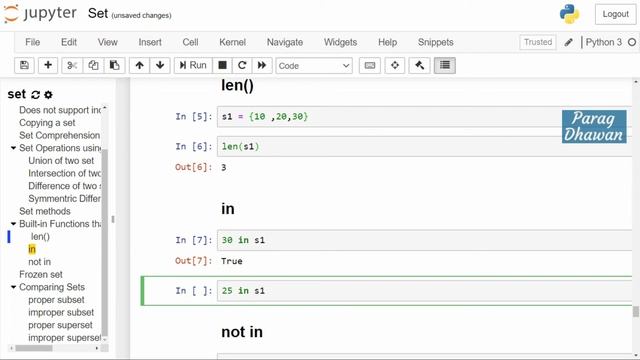Screen dimensions: 640x360
Task: Click the hammer toolbar icon
Action: pyautogui.click(x=419, y=65)
